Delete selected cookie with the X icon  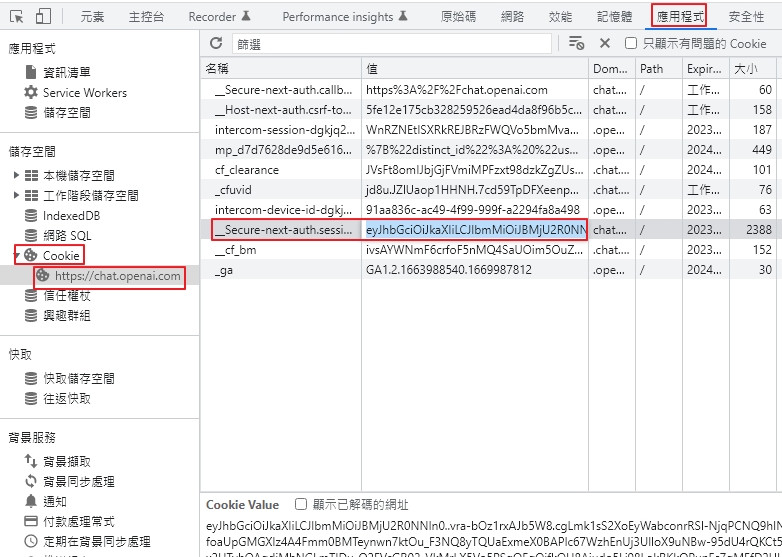[x=604, y=43]
